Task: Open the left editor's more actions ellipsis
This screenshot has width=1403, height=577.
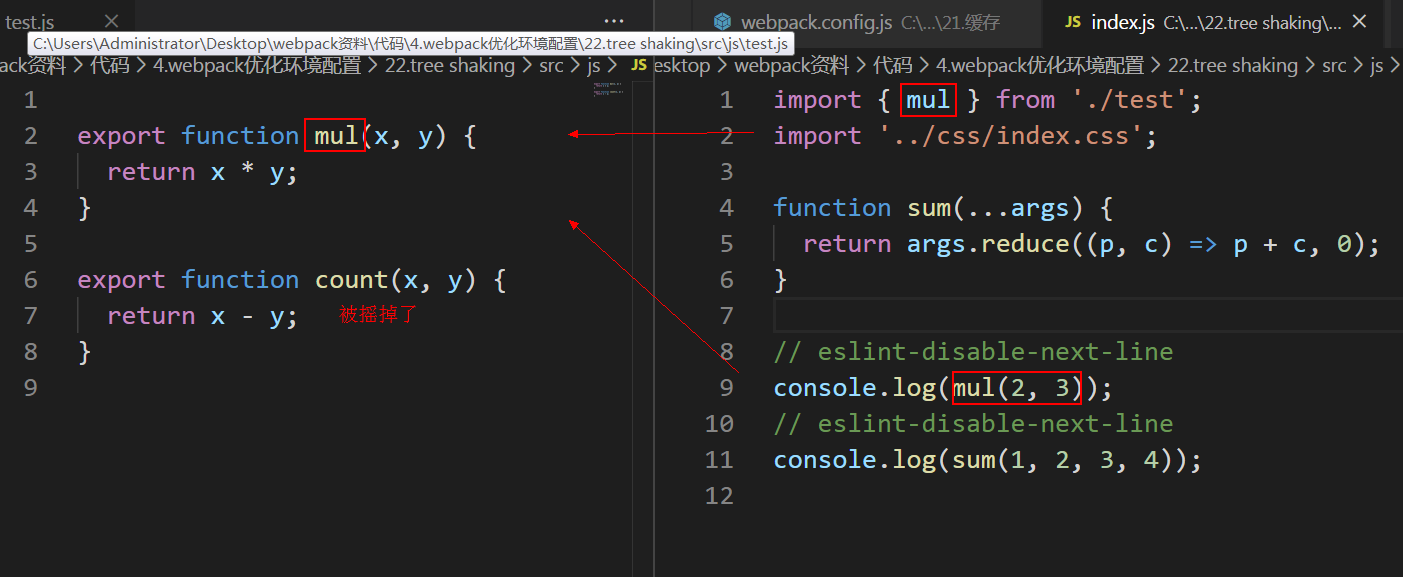Action: [614, 21]
